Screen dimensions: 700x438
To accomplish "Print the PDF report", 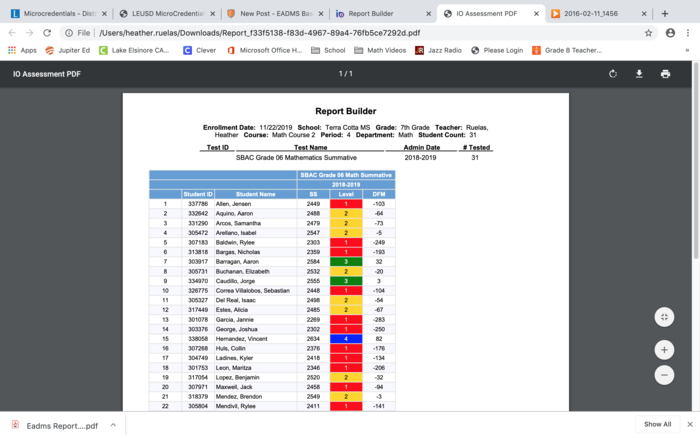I will 665,74.
